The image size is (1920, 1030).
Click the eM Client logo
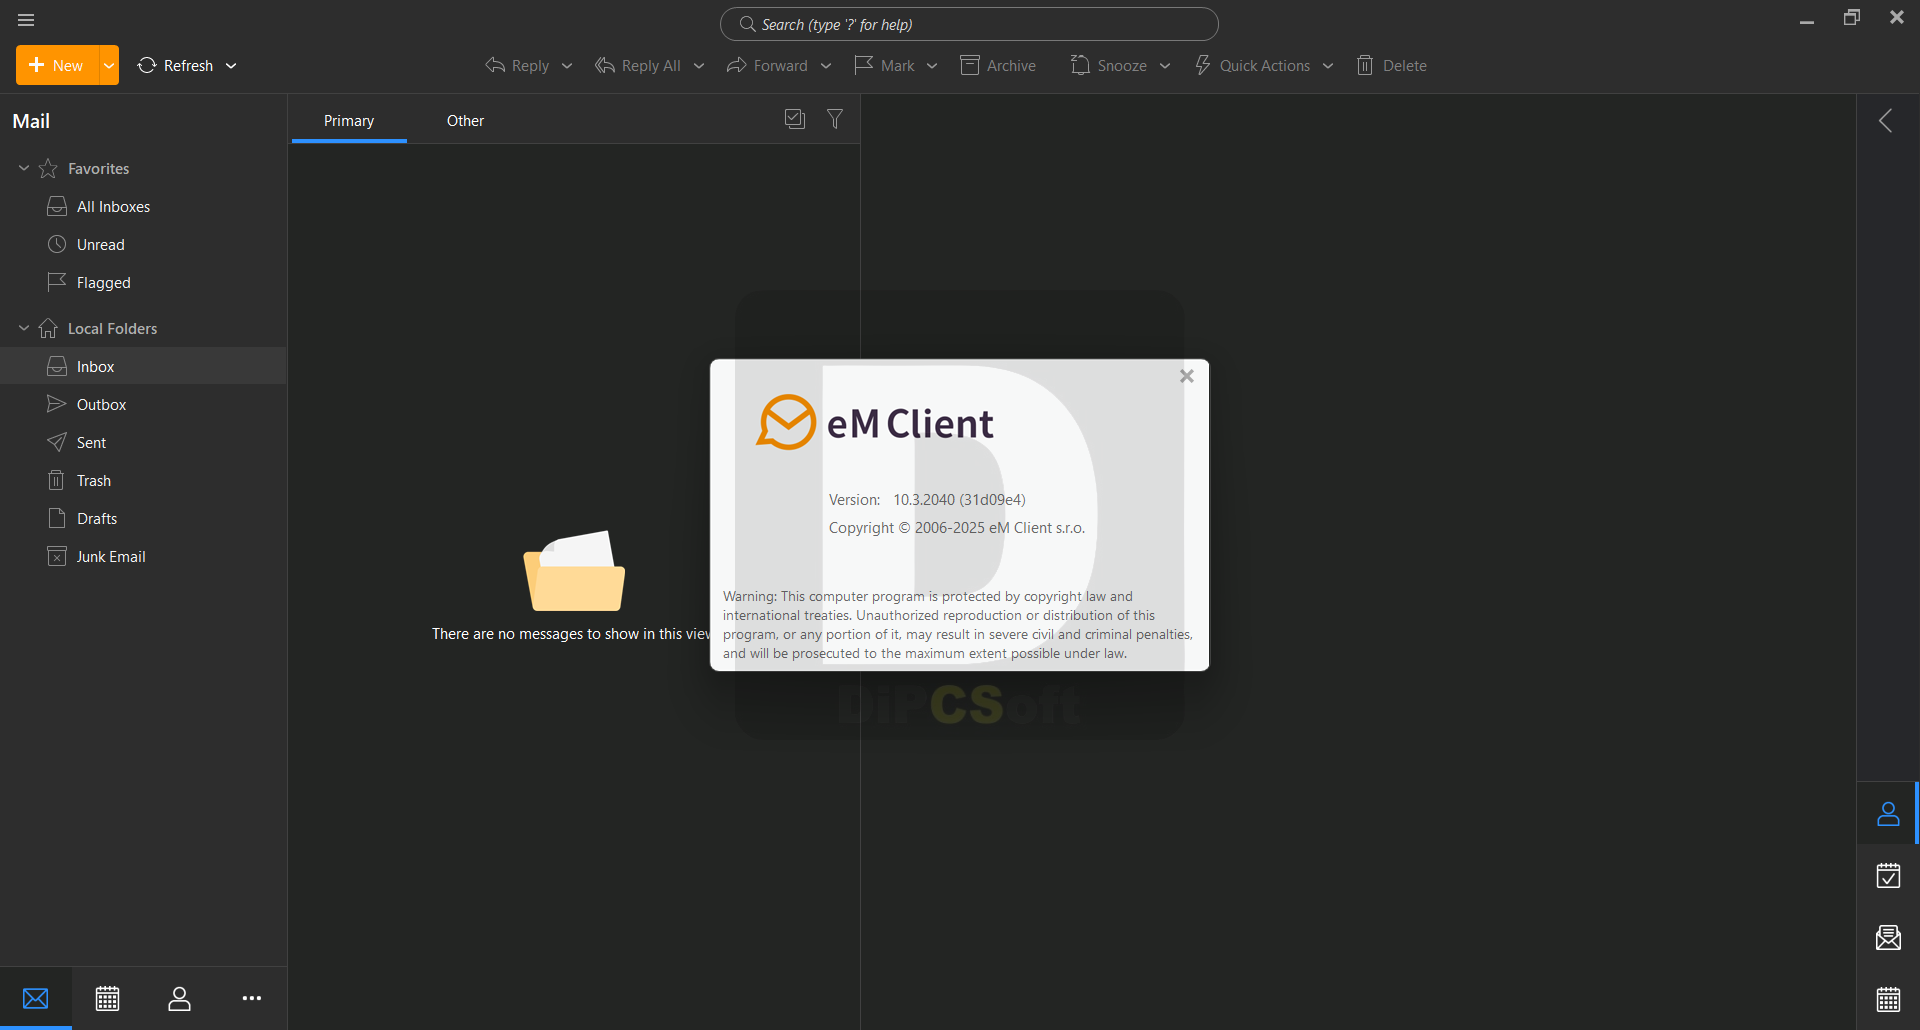[875, 423]
